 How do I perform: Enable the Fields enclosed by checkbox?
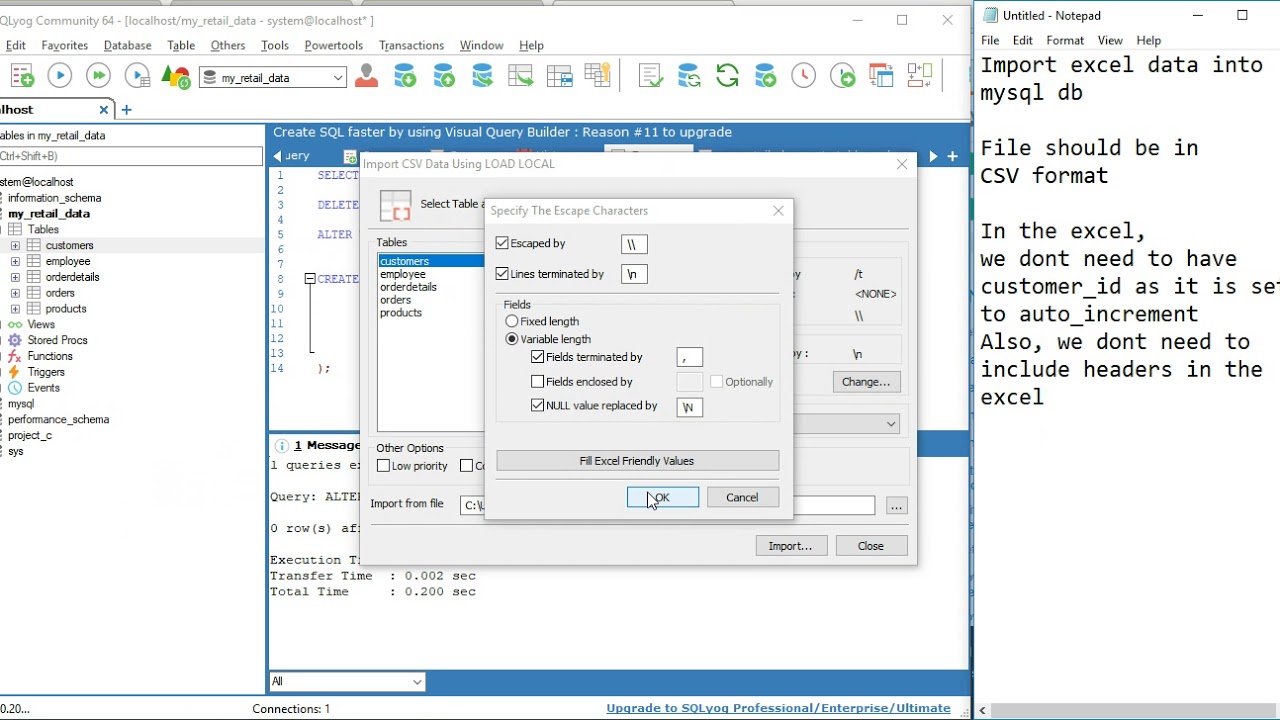point(538,382)
